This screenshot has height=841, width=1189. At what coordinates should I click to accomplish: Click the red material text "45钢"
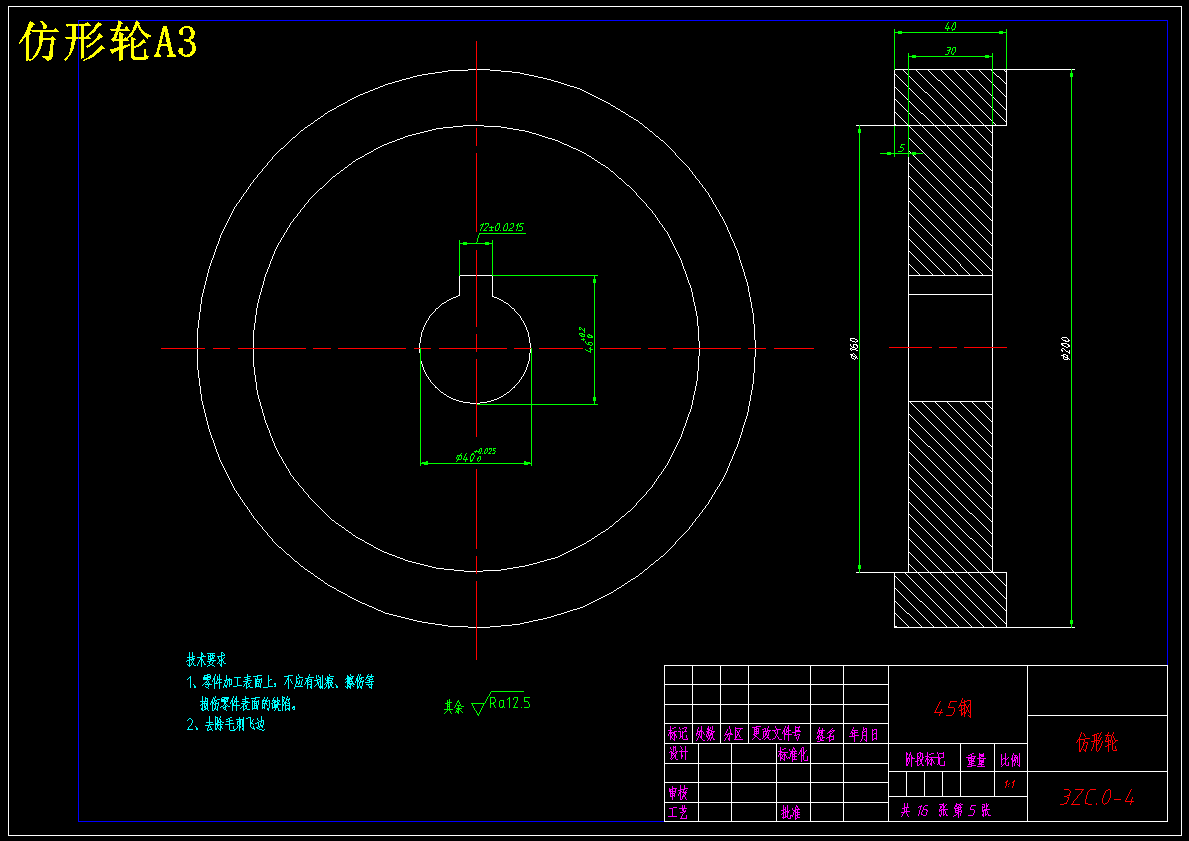953,708
